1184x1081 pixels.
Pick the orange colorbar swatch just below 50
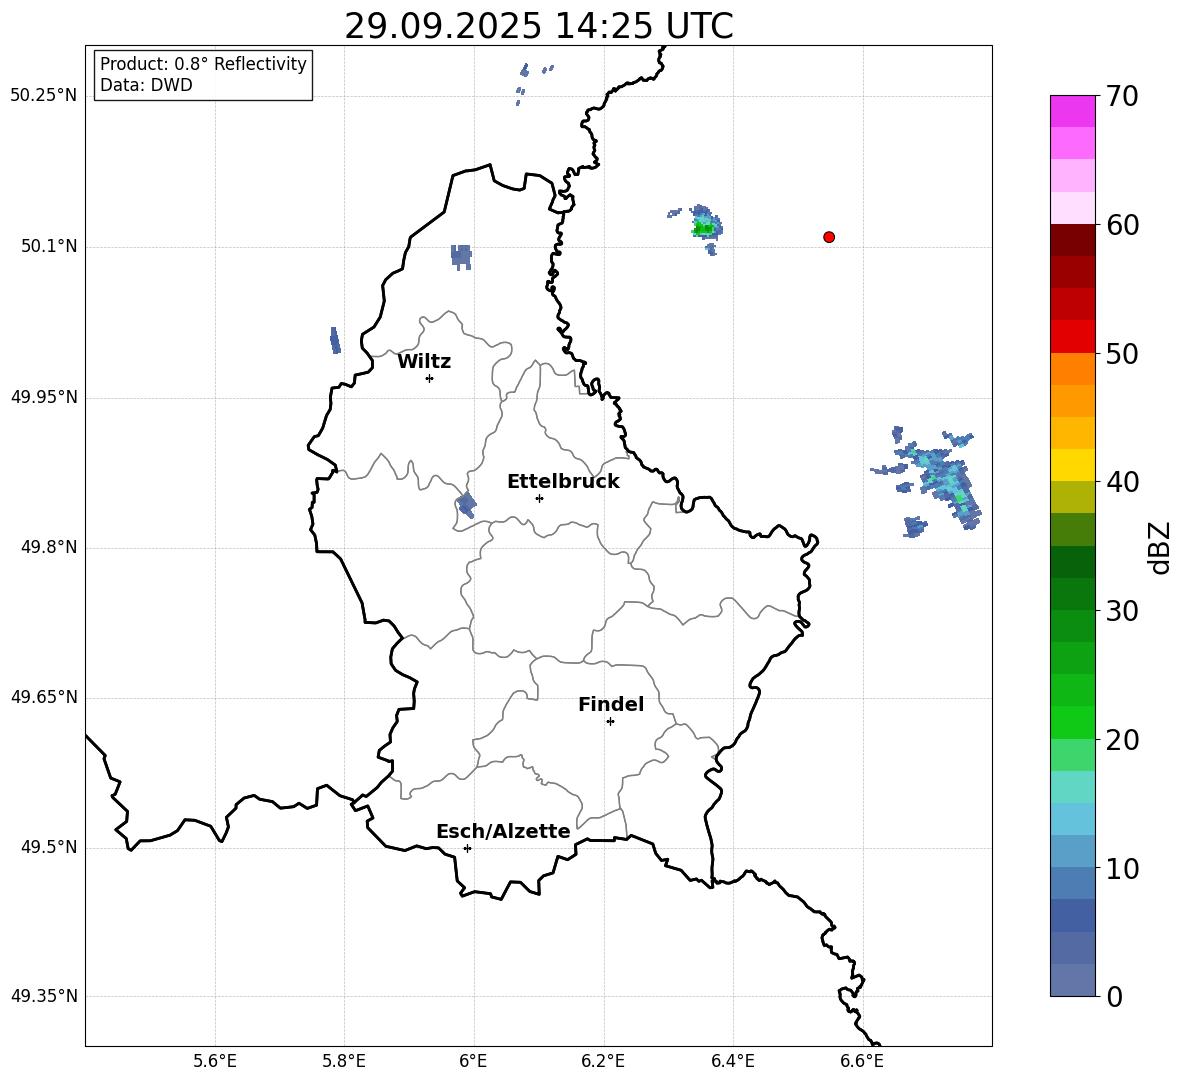[x=1073, y=368]
